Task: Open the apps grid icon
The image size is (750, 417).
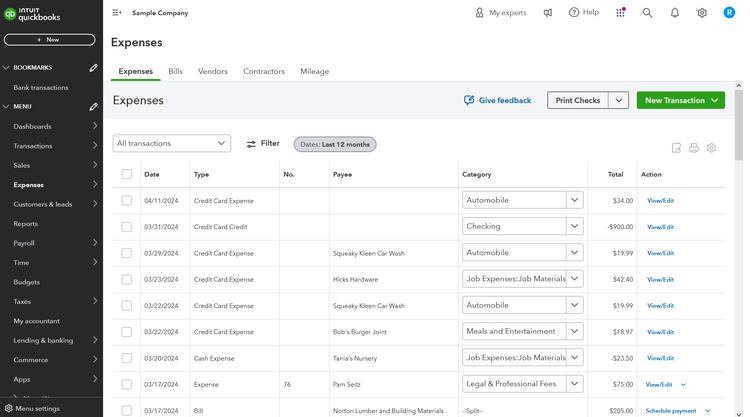Action: click(x=620, y=12)
